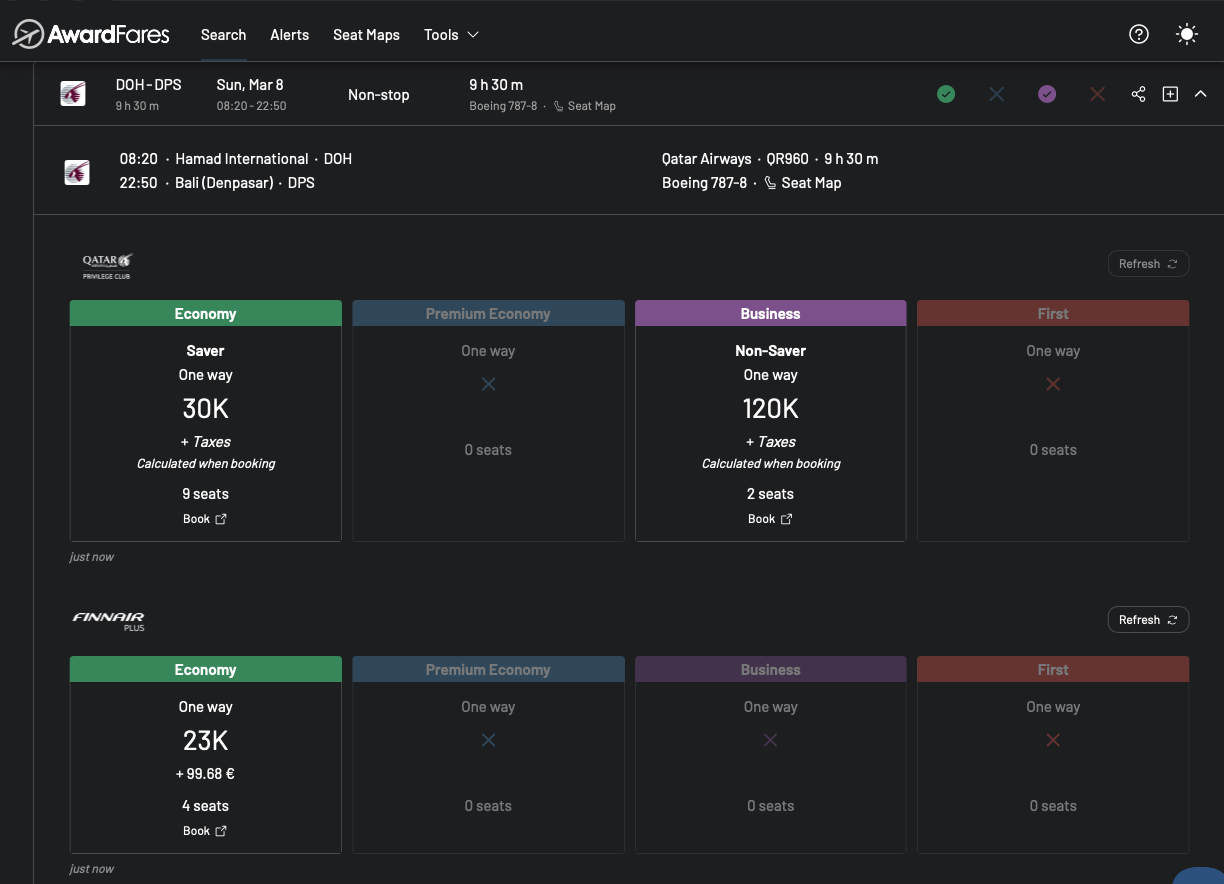Select Finnair Business header

tap(770, 669)
